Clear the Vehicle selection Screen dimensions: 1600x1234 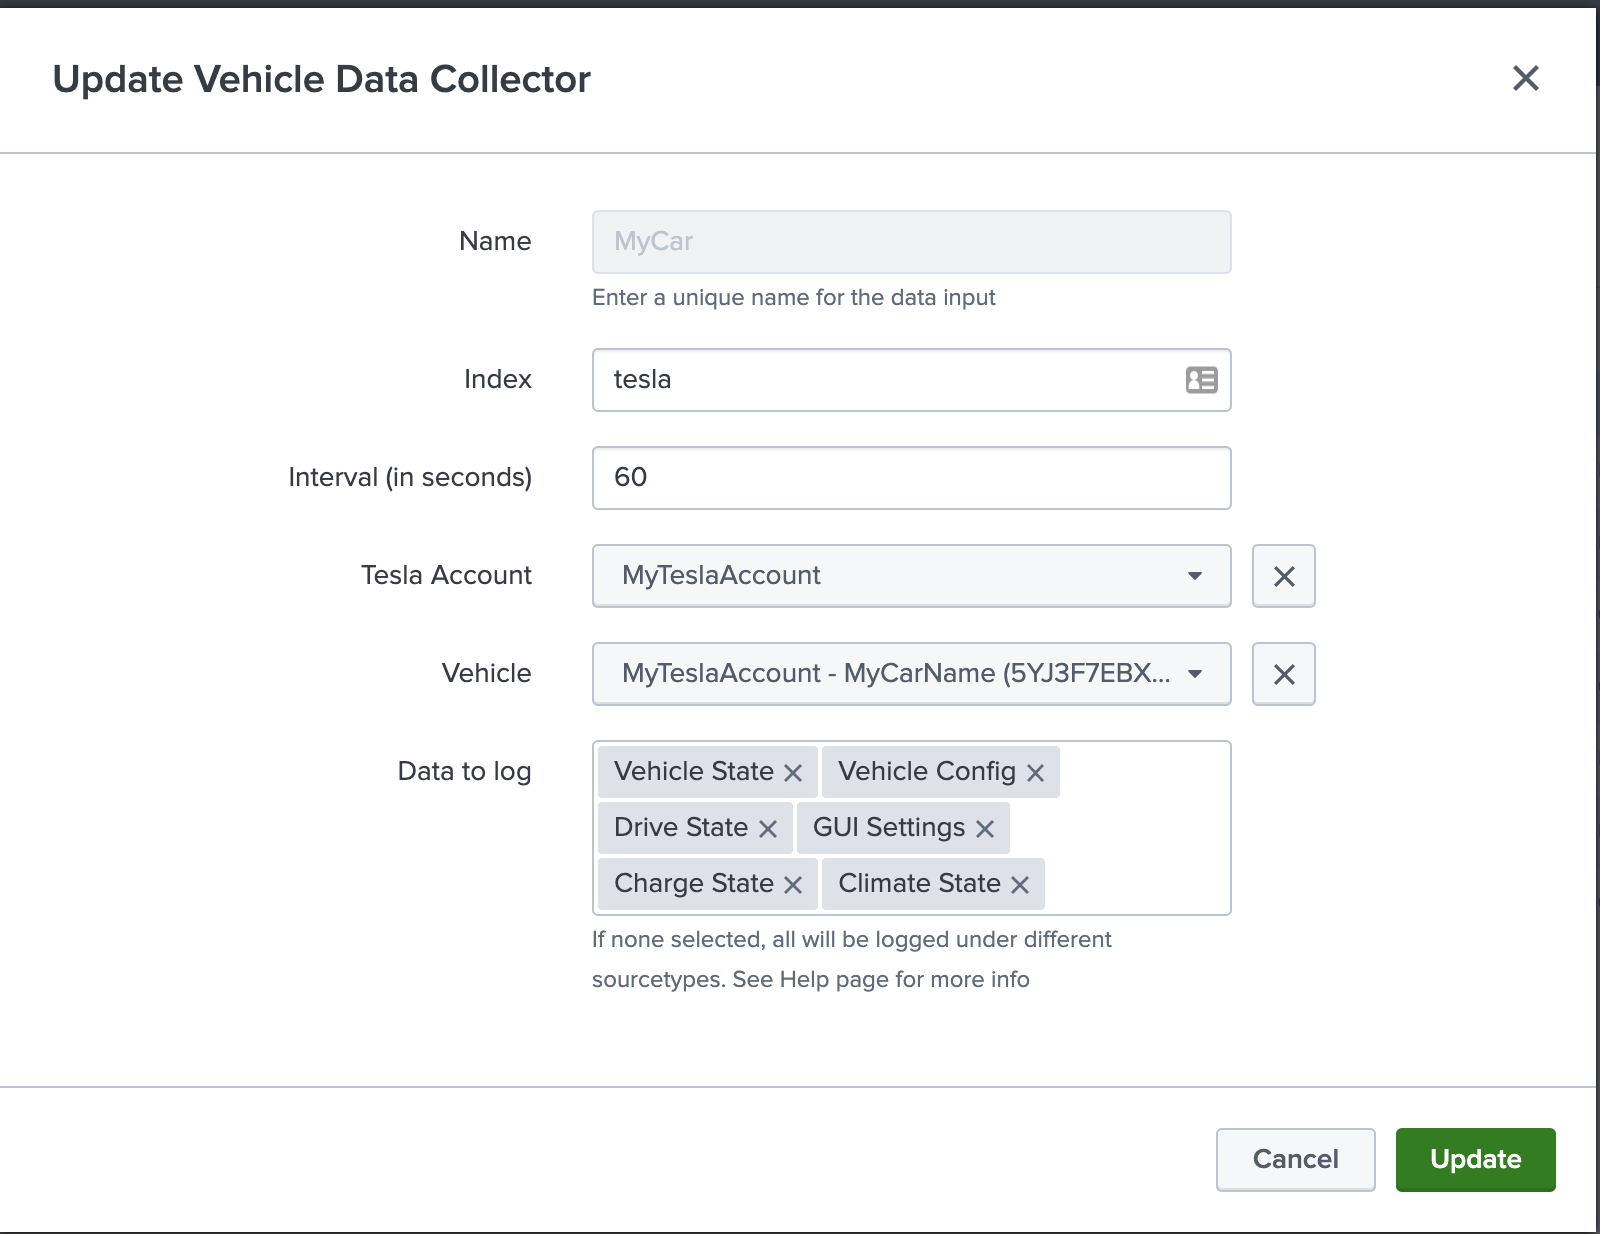coord(1284,674)
